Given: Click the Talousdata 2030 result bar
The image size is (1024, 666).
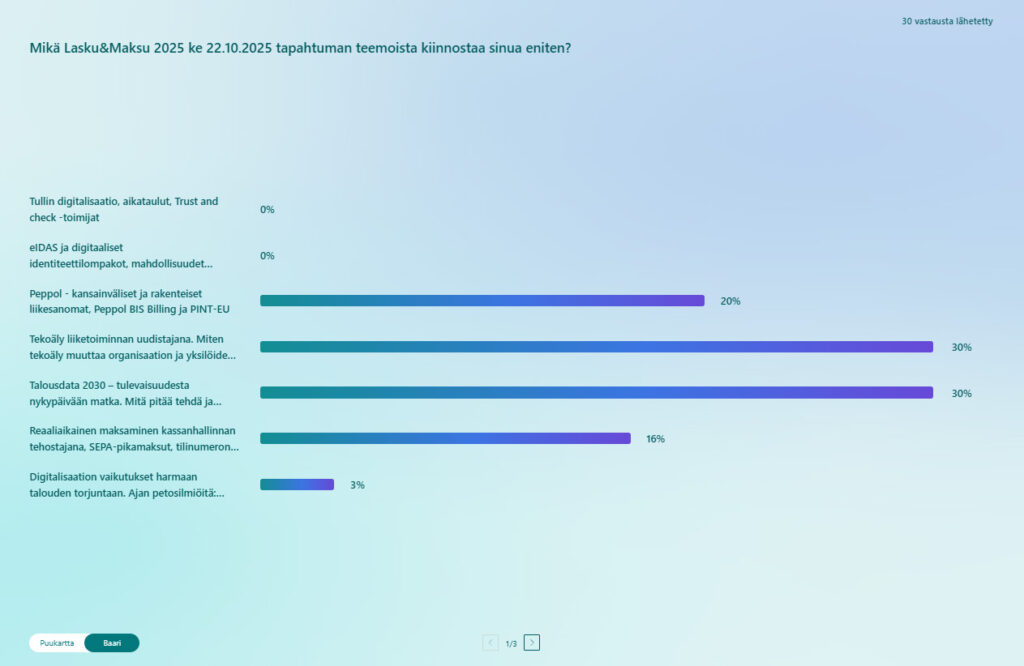Looking at the screenshot, I should pos(596,393).
